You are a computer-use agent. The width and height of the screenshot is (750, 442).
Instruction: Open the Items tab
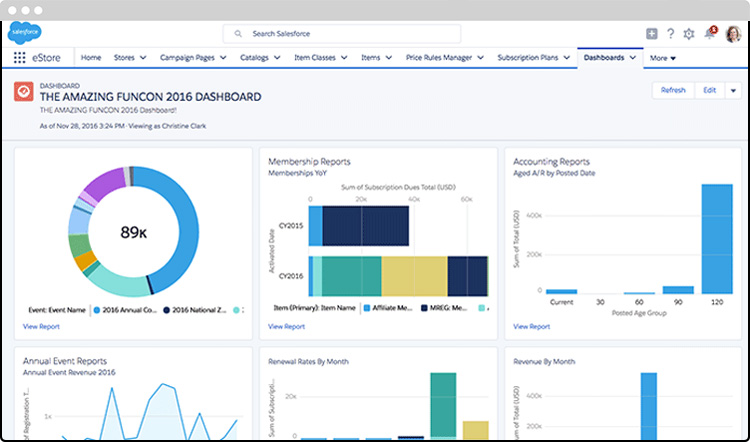coord(370,57)
